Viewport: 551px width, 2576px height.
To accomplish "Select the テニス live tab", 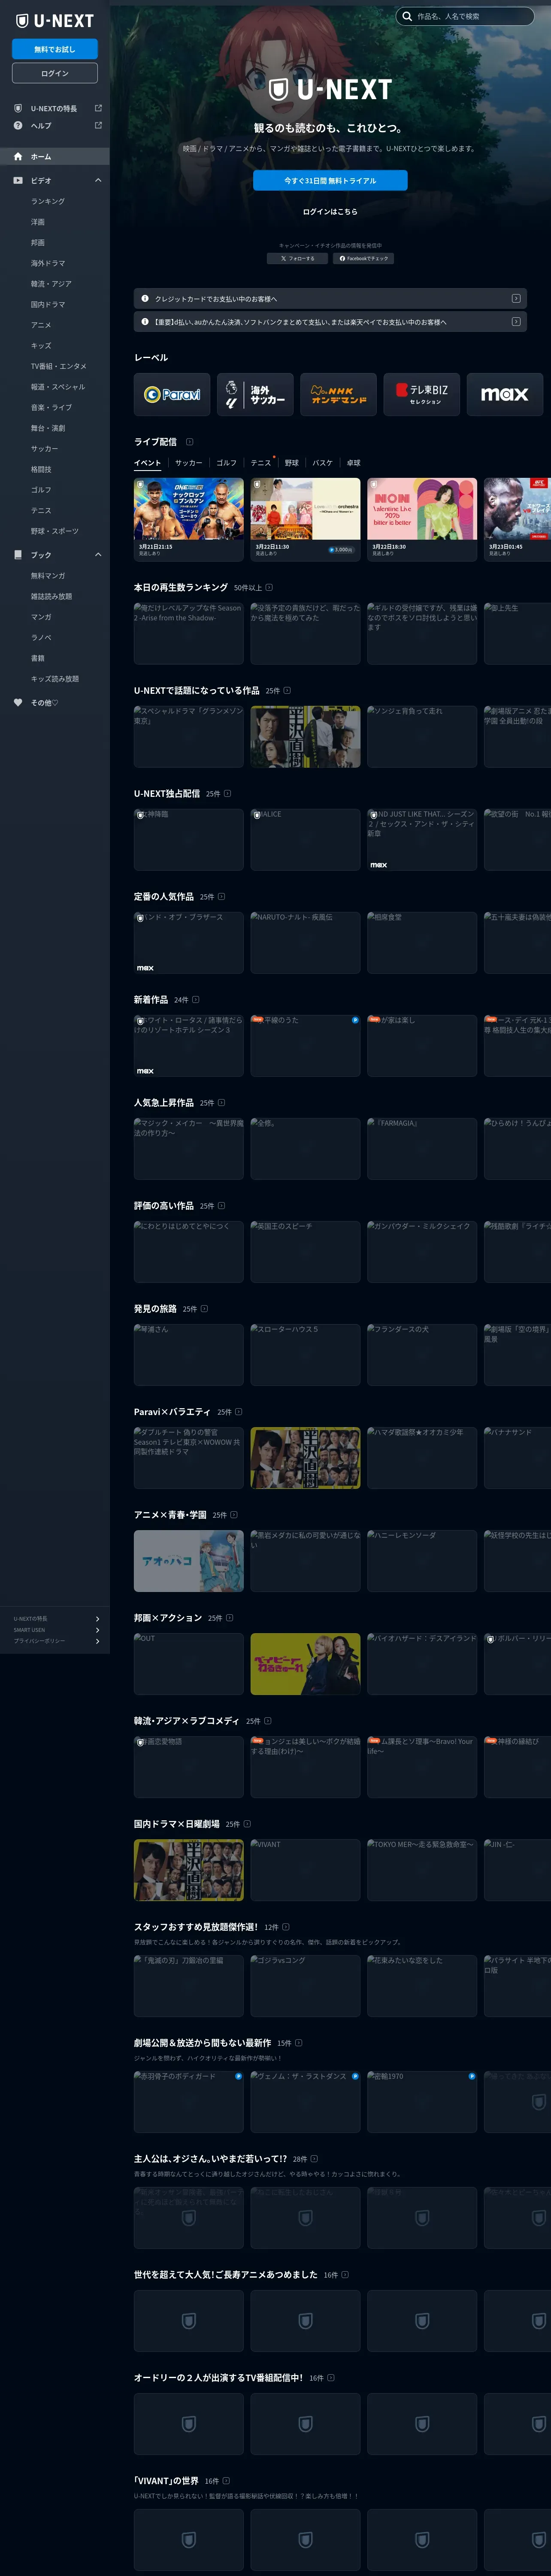I will click(x=261, y=463).
